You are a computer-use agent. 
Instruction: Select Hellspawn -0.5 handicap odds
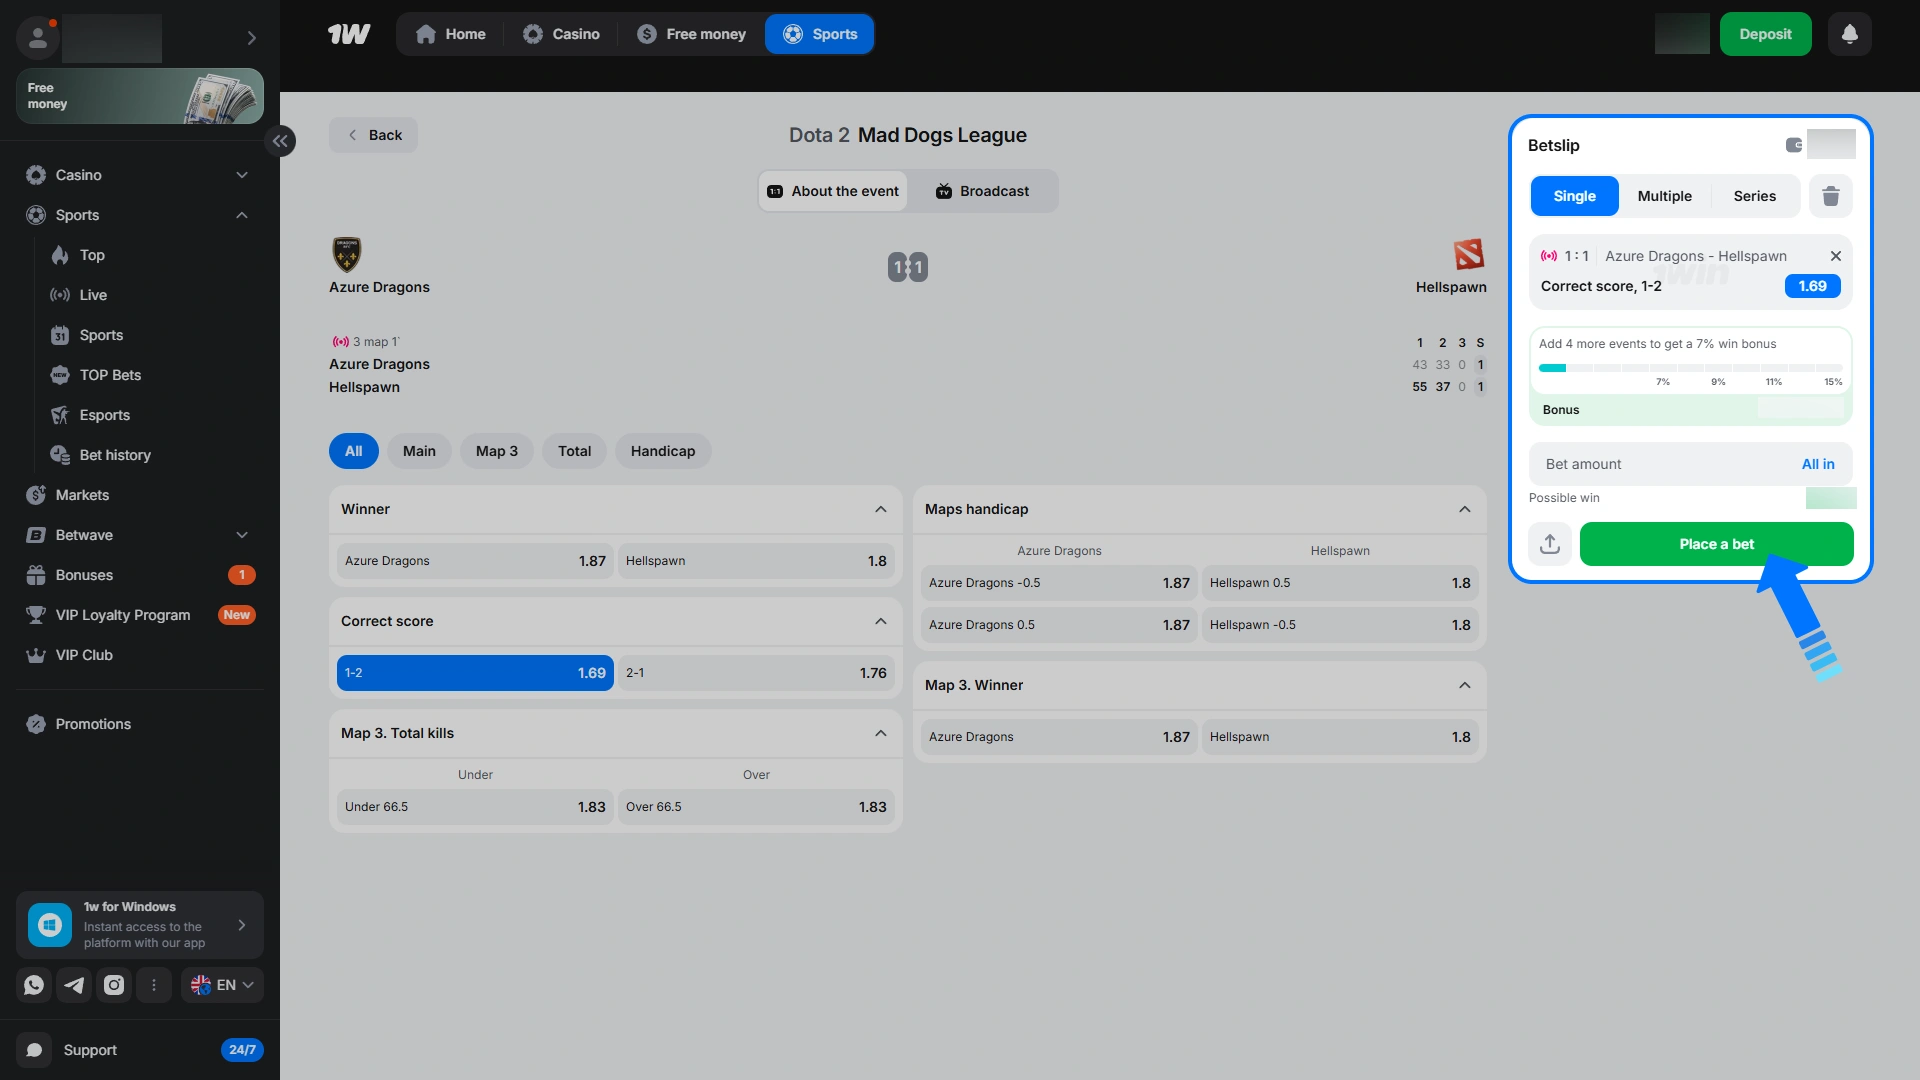point(1340,625)
